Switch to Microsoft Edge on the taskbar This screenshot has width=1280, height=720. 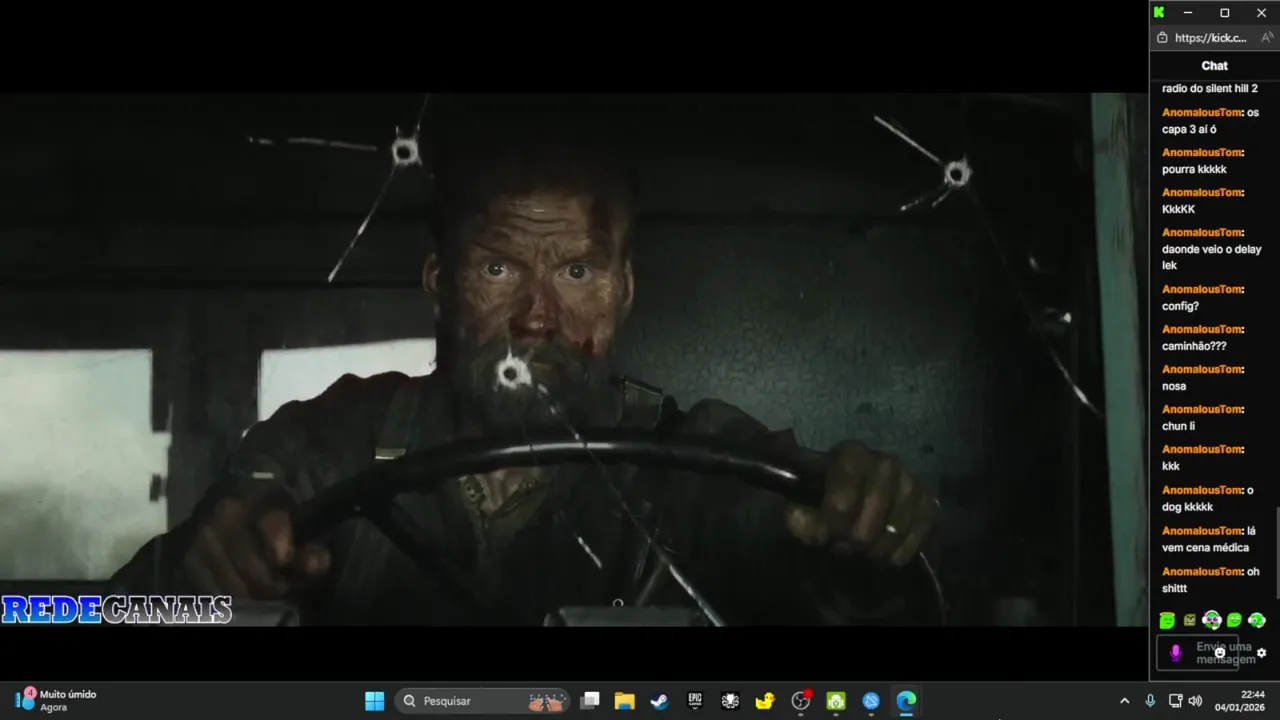coord(906,701)
